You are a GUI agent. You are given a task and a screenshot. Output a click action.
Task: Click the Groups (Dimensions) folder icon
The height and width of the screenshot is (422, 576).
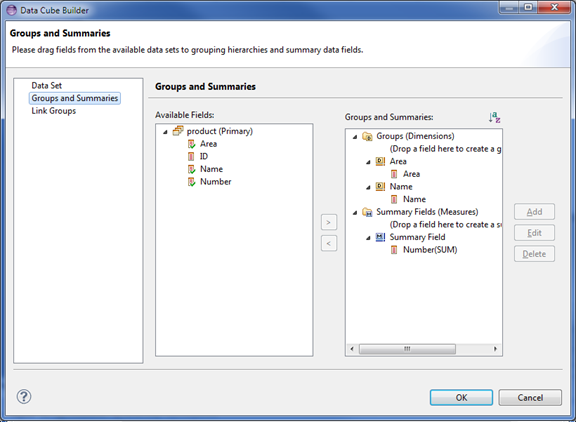[367, 136]
